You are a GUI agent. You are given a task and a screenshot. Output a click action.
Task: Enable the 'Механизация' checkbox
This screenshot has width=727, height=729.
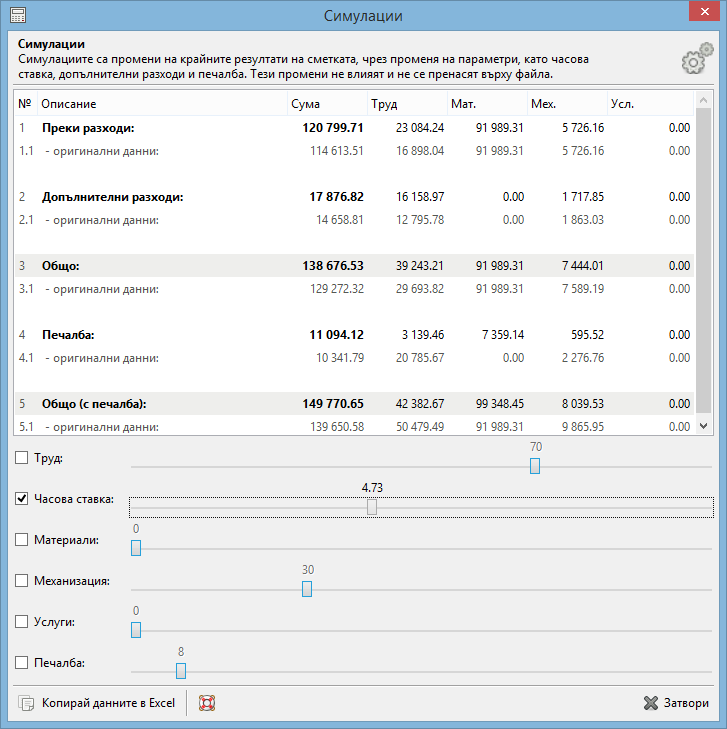(x=22, y=580)
